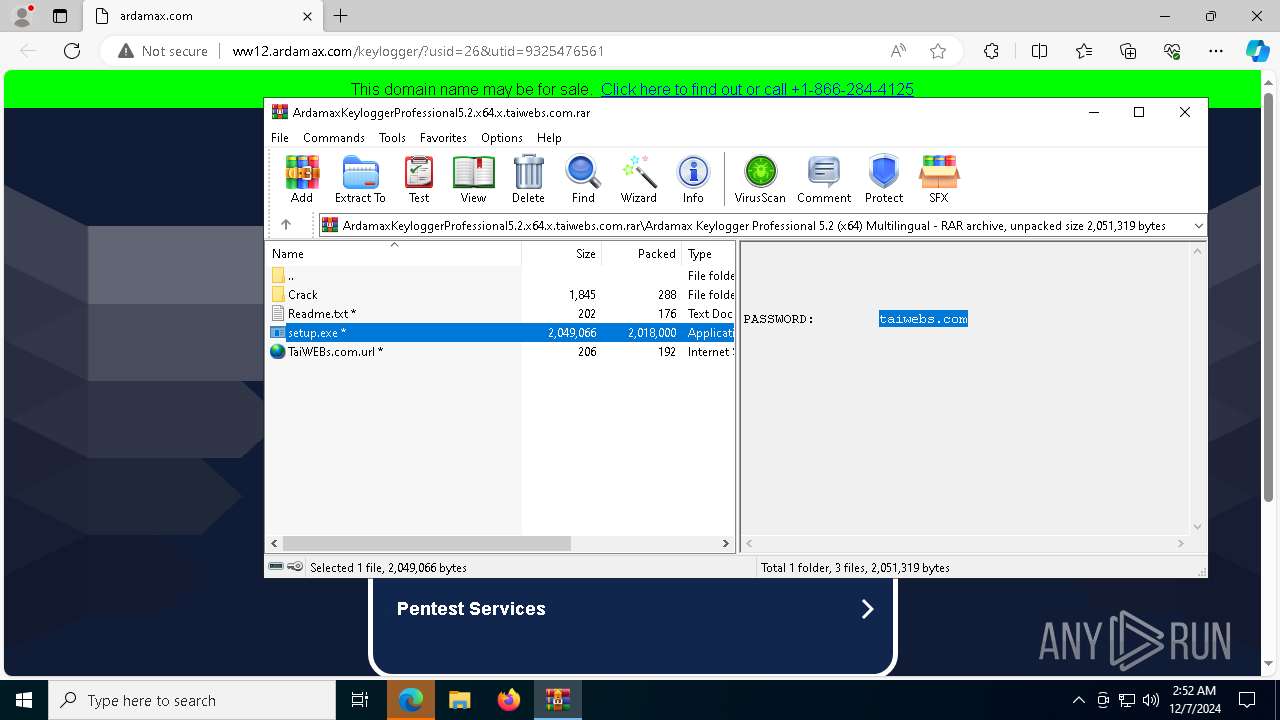The width and height of the screenshot is (1280, 720).
Task: Launch the Wizard tool
Action: (638, 179)
